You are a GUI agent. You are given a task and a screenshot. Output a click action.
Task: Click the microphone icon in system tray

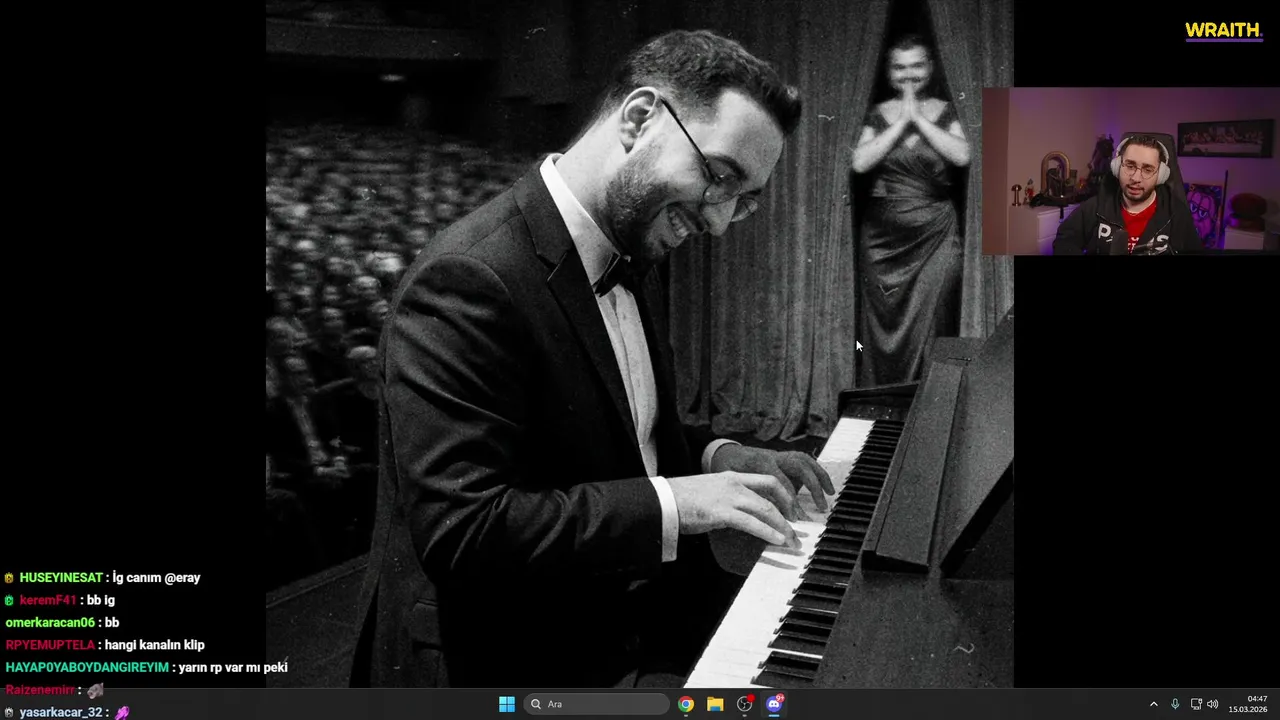[x=1175, y=704]
